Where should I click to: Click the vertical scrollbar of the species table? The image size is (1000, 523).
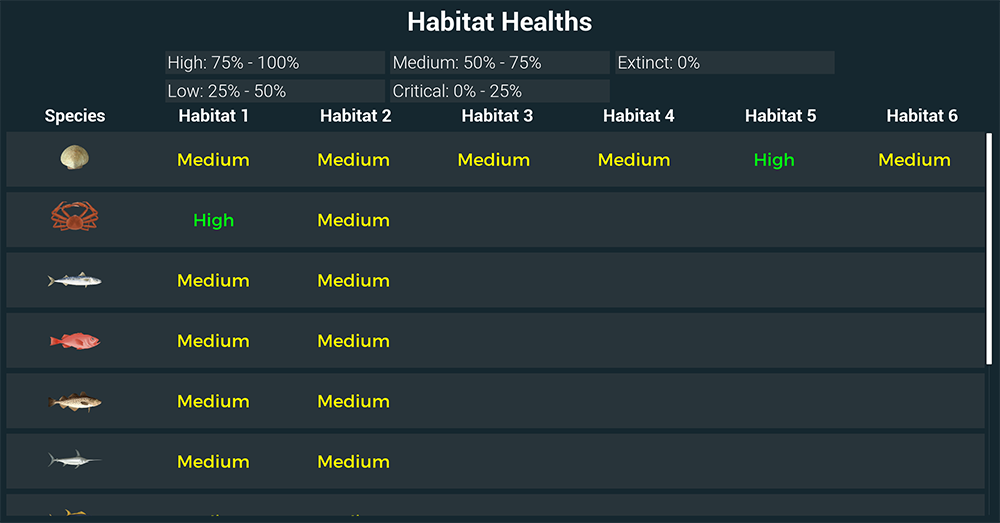point(989,250)
